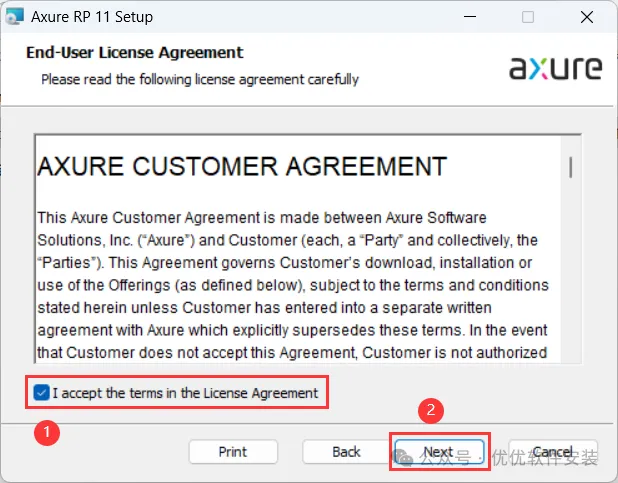Click the license line starting "This Axure Customer Agreement"
618x483 pixels.
click(262, 218)
